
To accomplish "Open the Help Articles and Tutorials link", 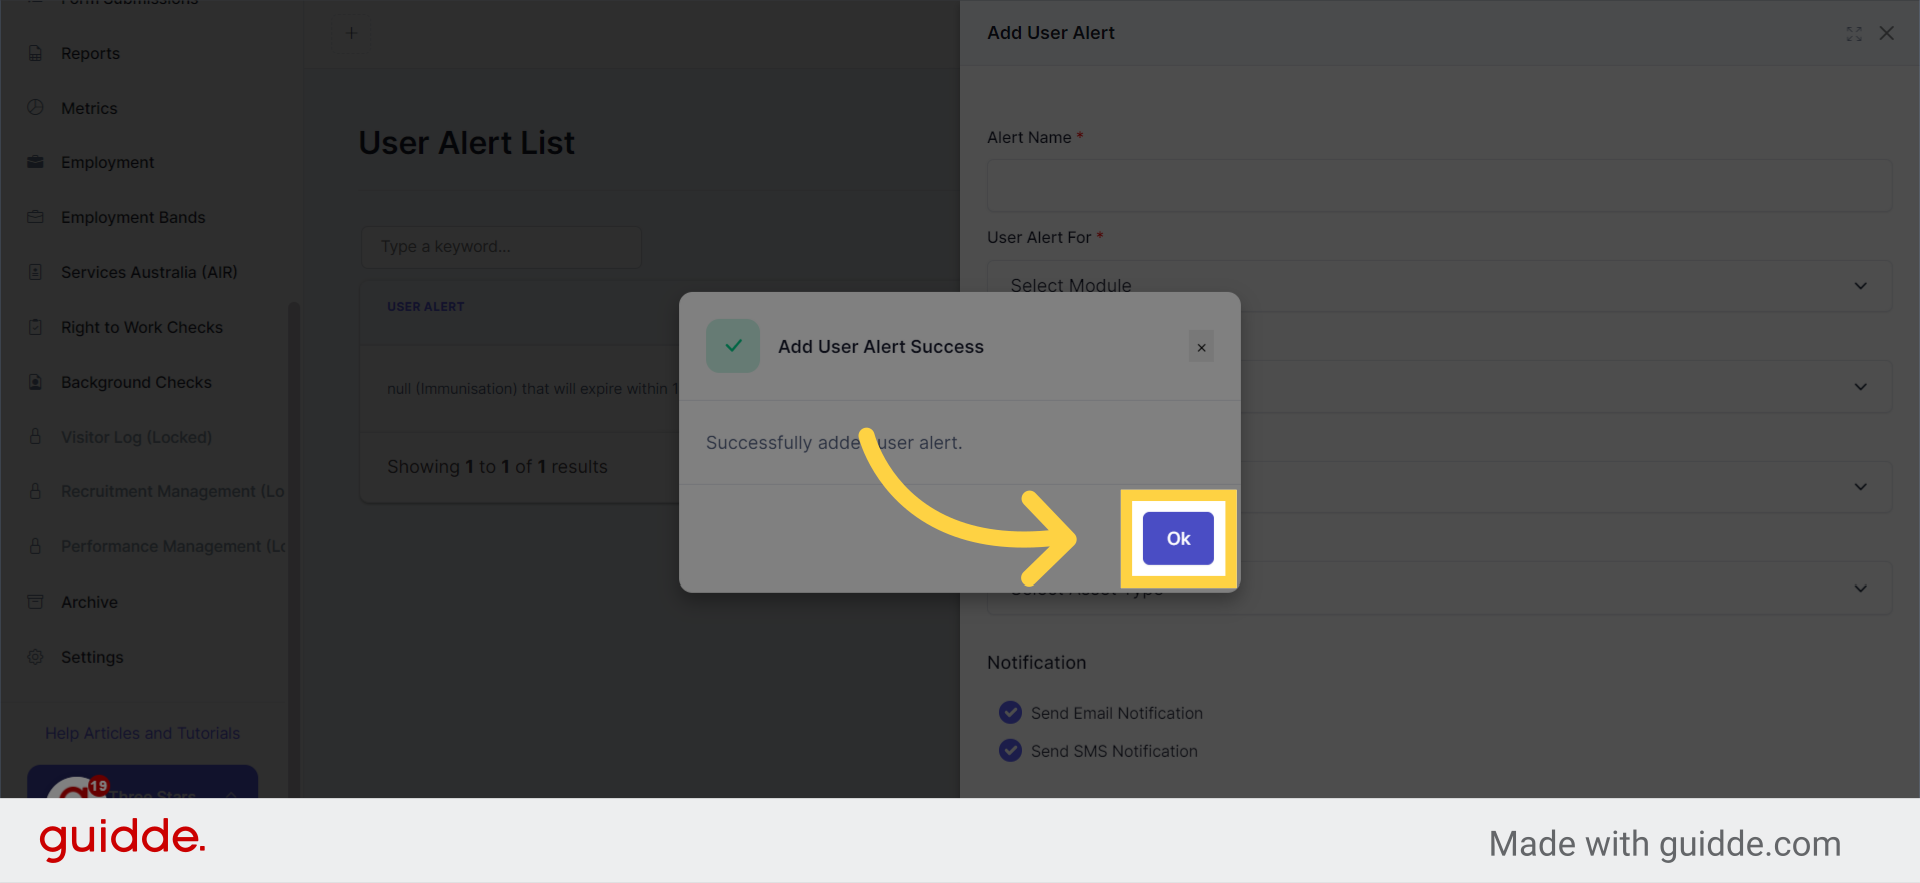I will pyautogui.click(x=142, y=733).
